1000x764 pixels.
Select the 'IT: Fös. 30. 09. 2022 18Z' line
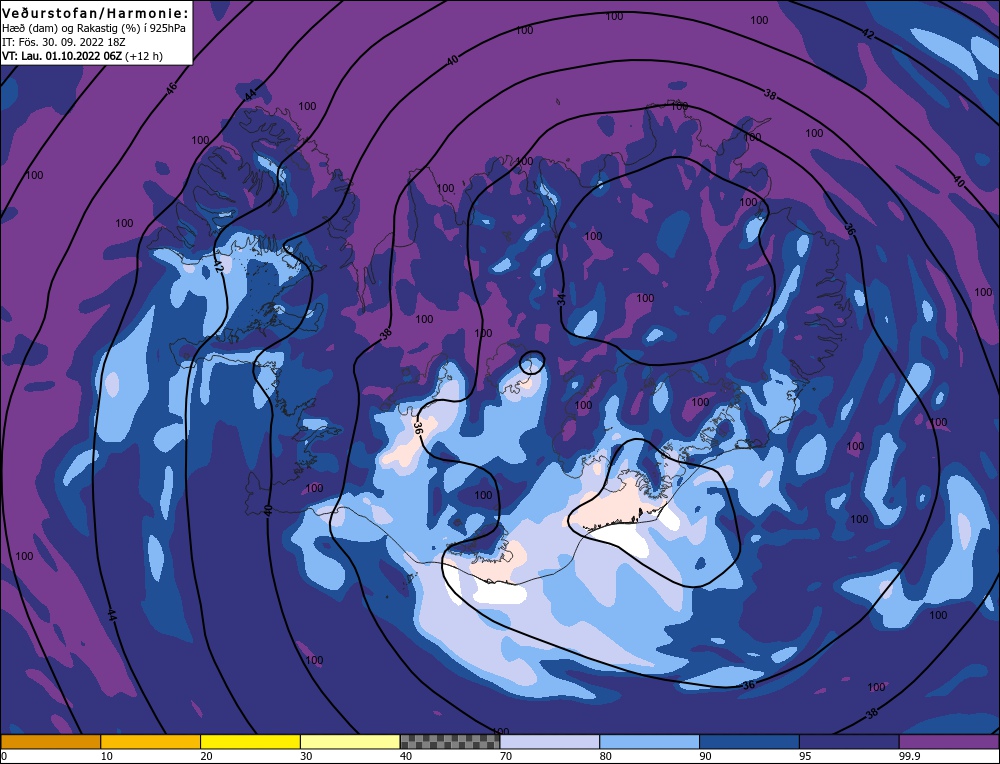pyautogui.click(x=64, y=42)
